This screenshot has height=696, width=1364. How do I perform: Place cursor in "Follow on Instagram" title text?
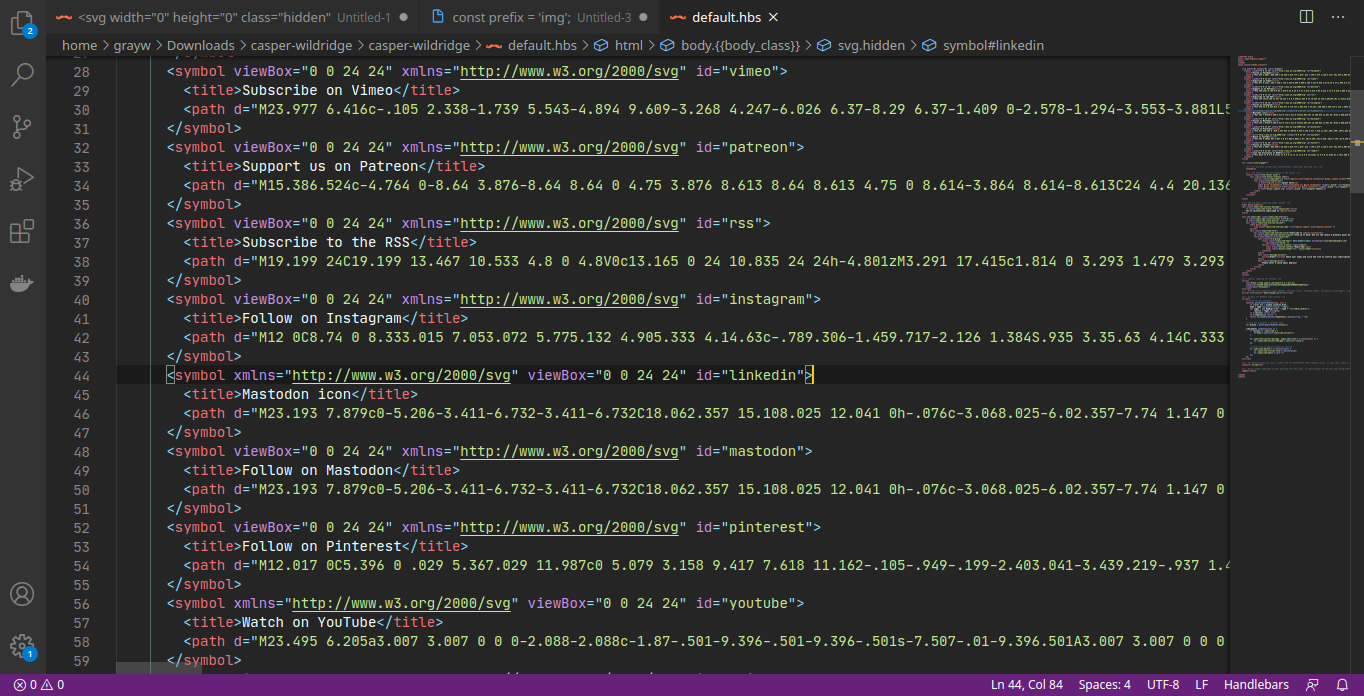point(322,319)
